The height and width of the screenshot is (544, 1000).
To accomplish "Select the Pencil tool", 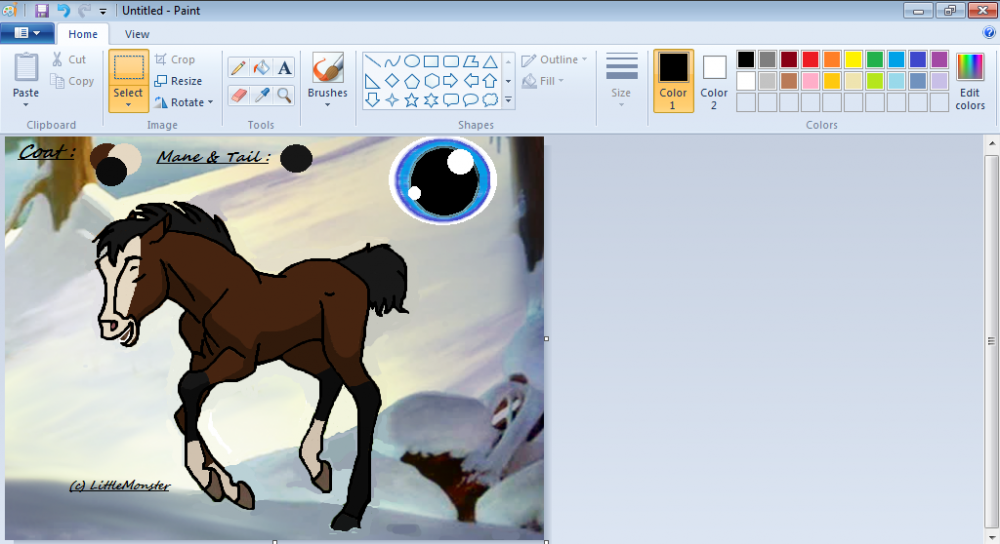I will pyautogui.click(x=239, y=68).
